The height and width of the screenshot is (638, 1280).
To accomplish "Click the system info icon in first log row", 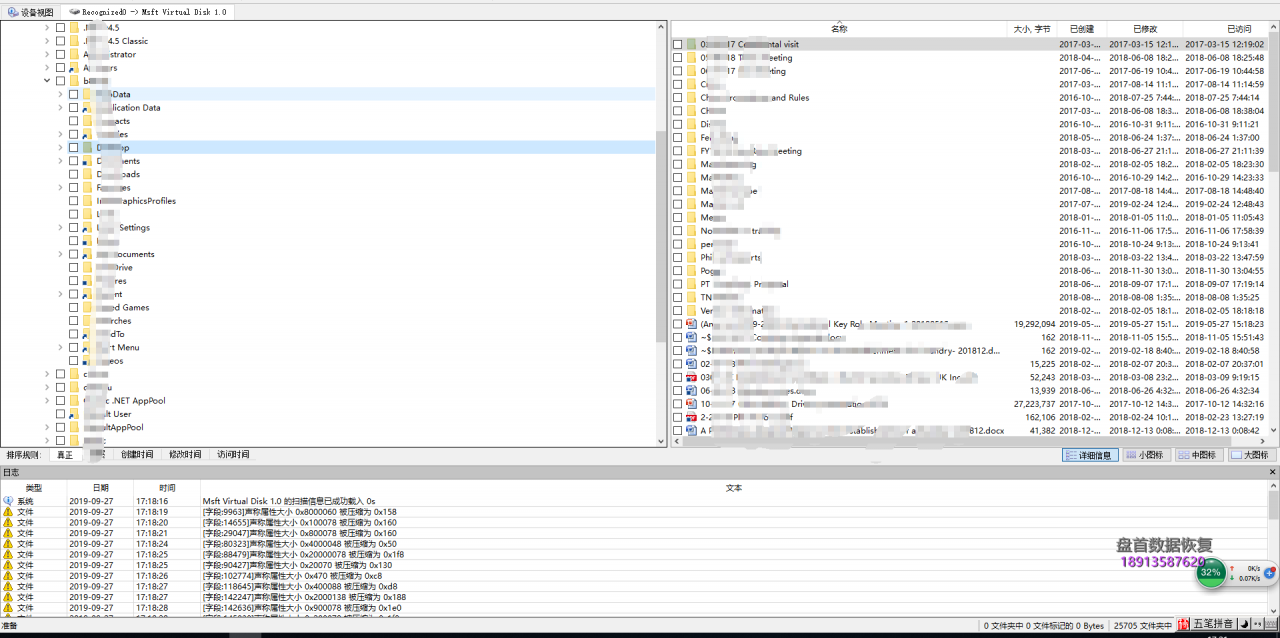I will (8, 501).
